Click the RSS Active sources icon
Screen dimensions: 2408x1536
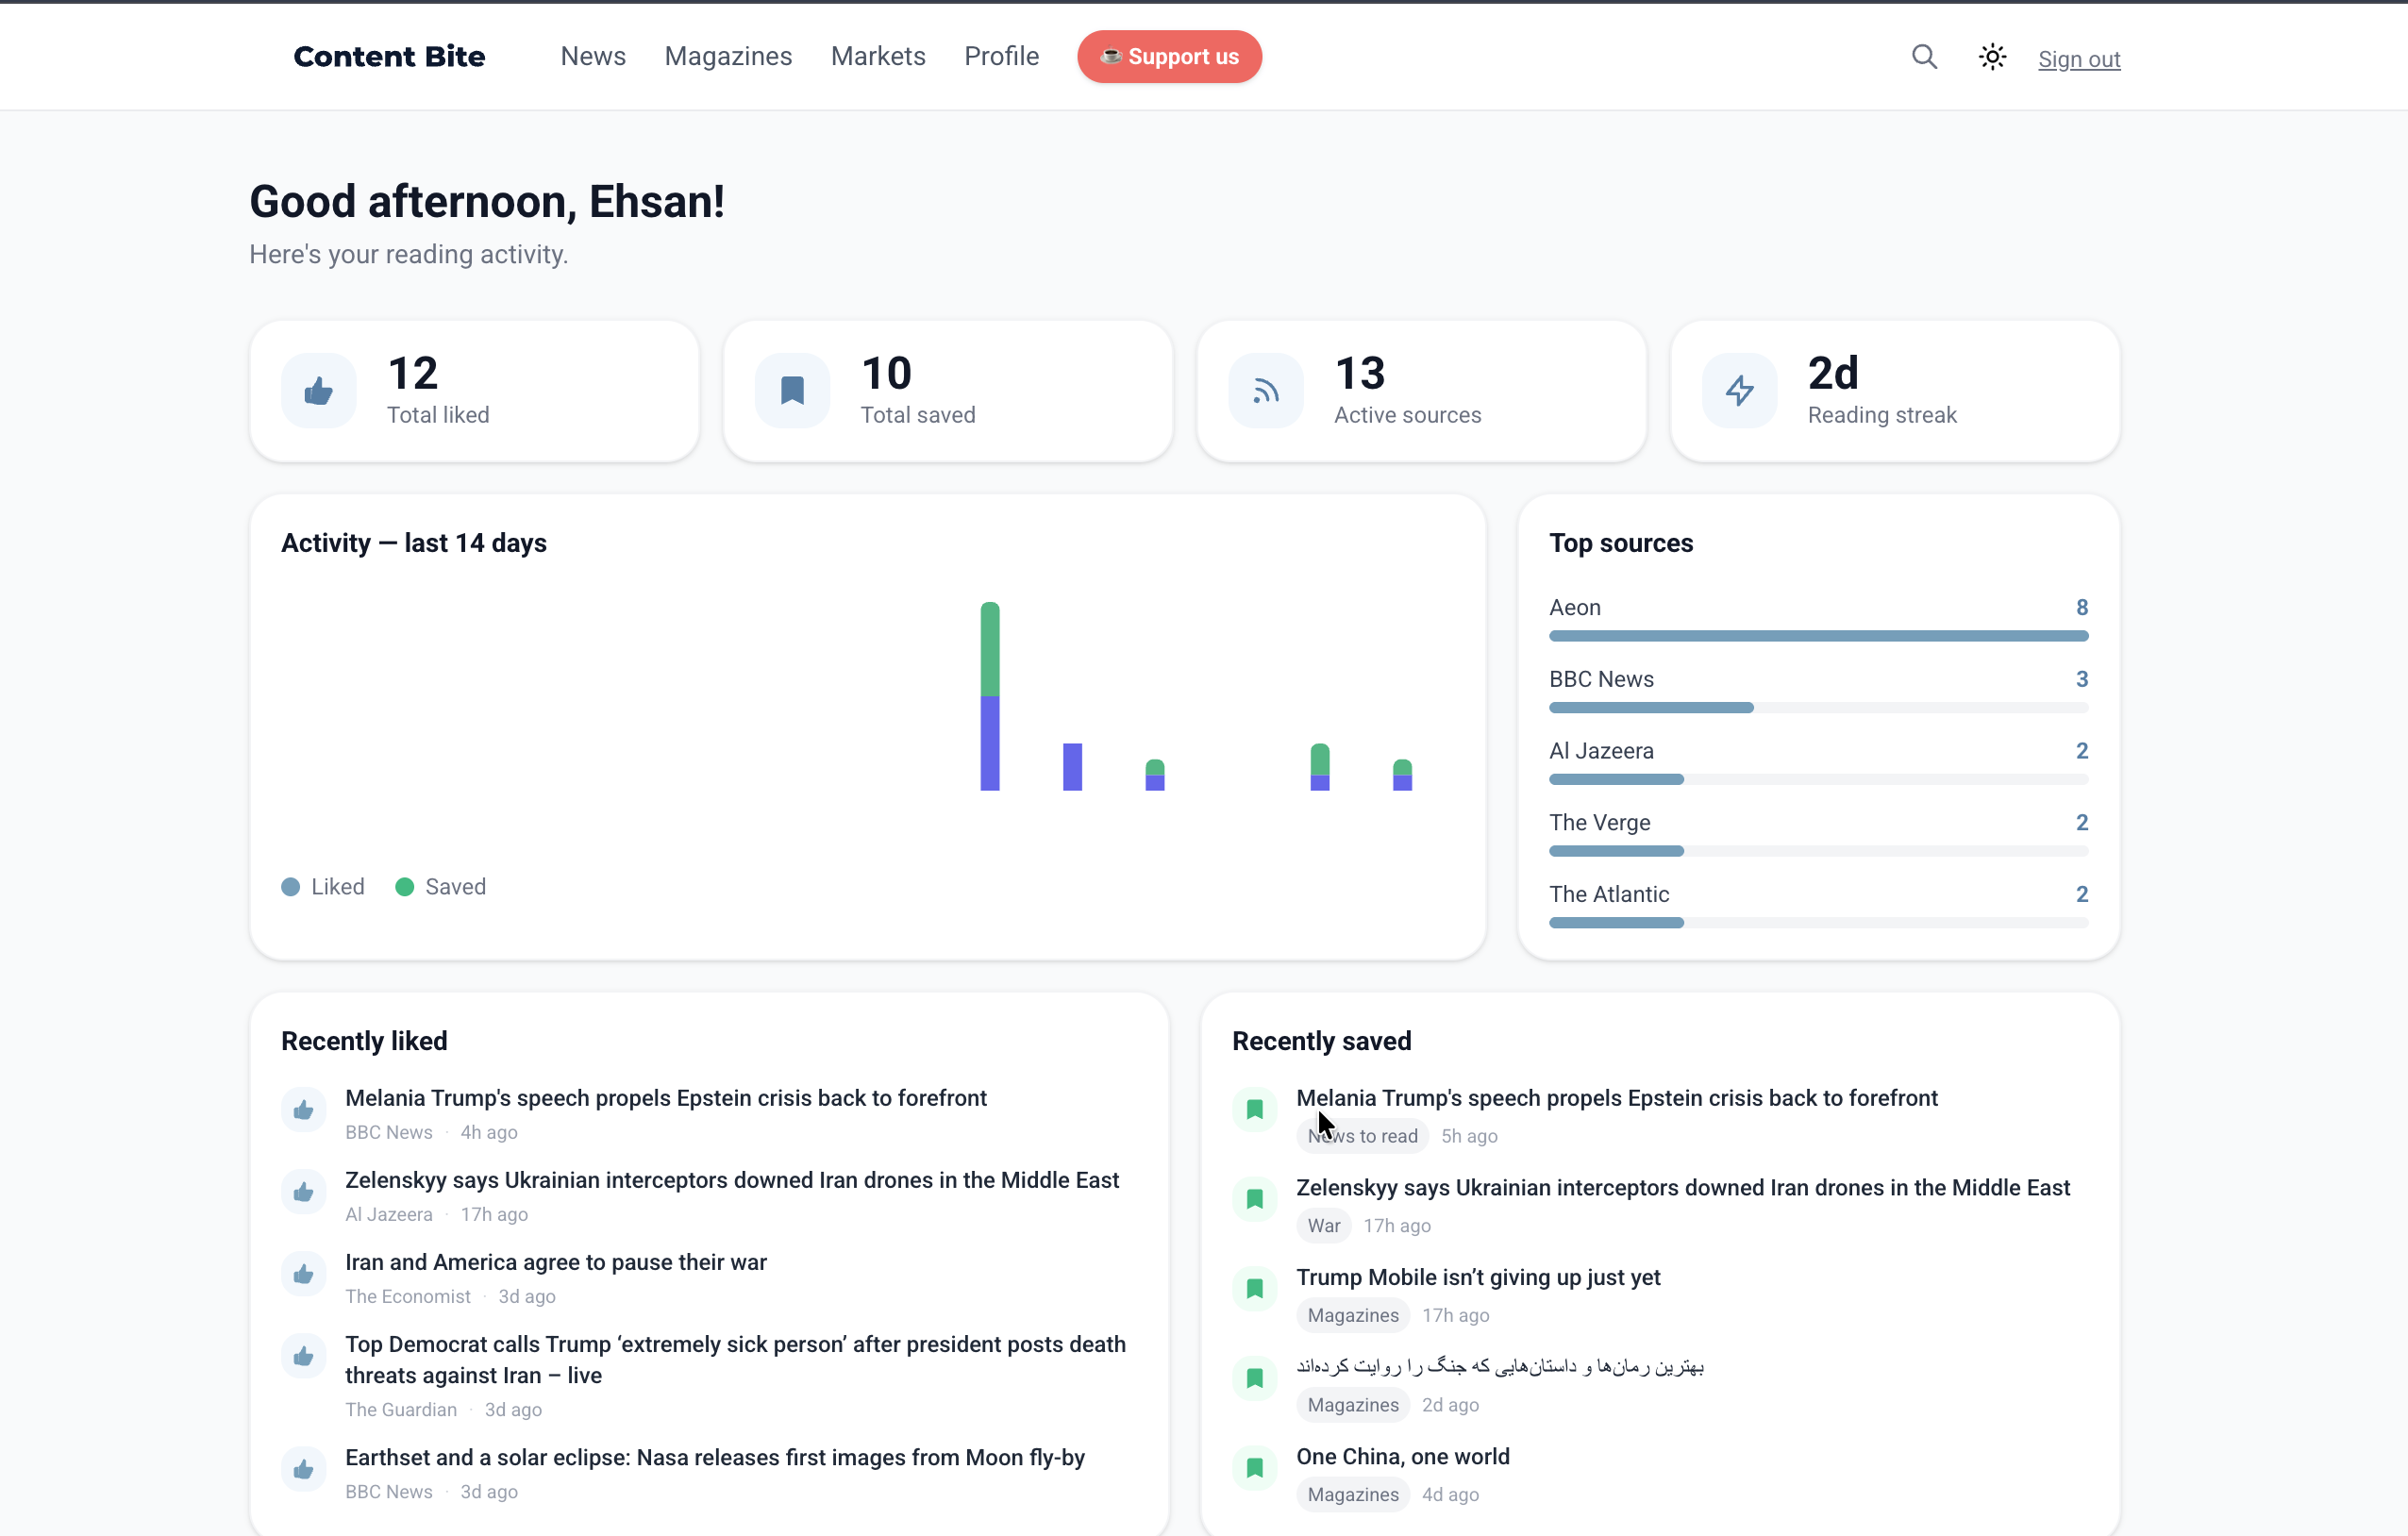click(1265, 390)
